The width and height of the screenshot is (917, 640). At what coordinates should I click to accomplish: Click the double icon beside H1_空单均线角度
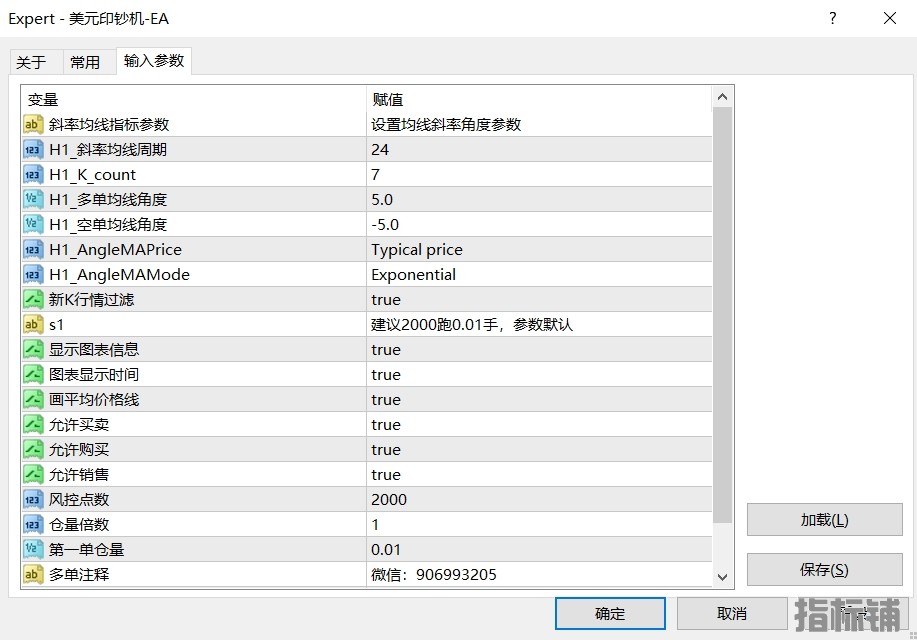[33, 225]
